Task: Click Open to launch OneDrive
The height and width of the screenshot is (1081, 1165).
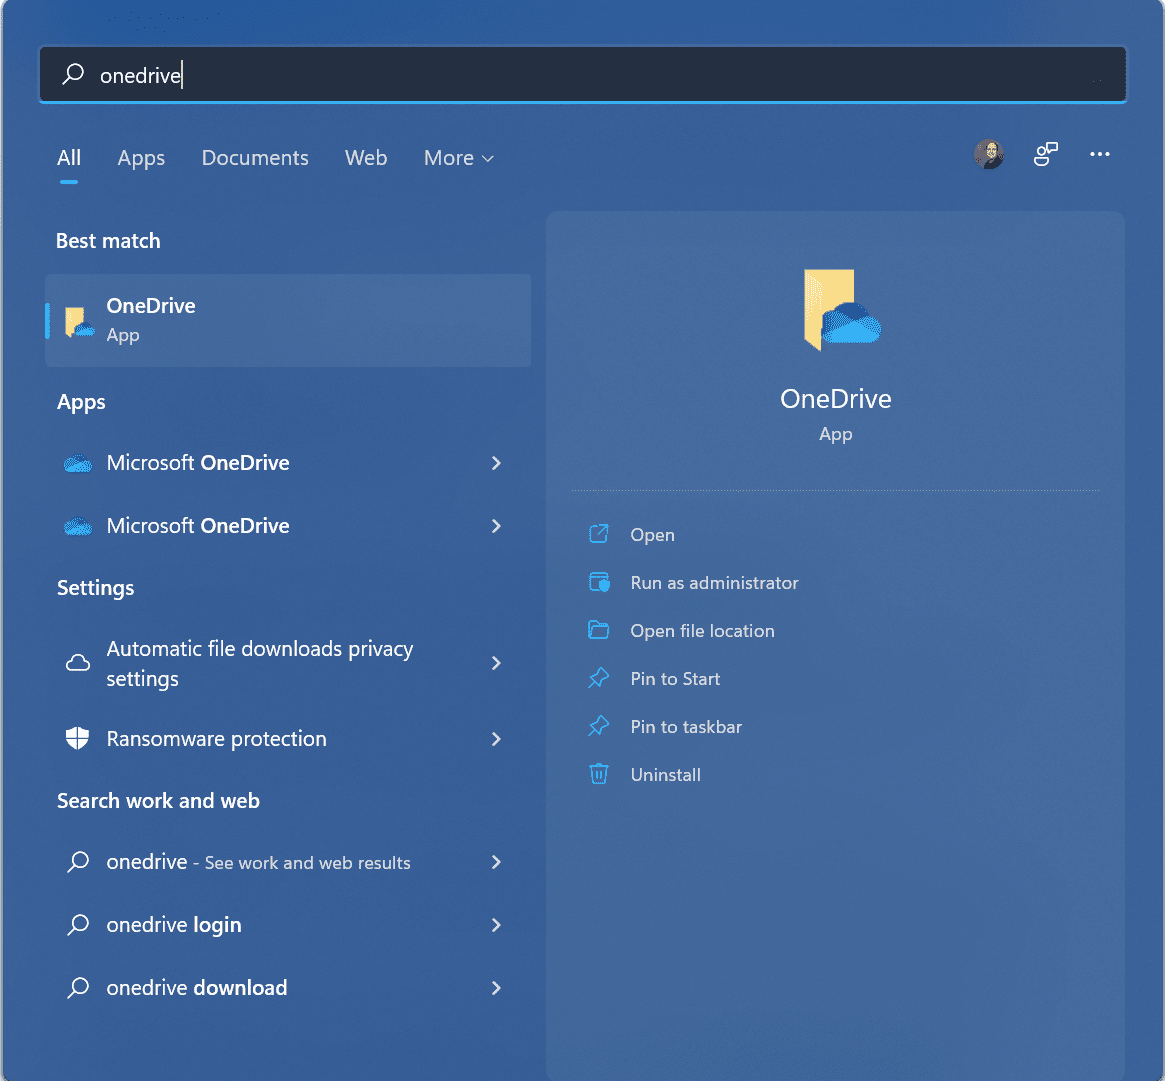Action: click(x=653, y=534)
